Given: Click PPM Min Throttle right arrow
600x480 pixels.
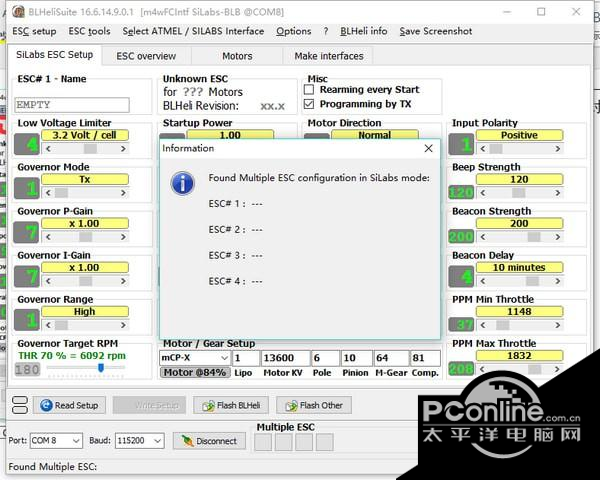Looking at the screenshot, I should coord(558,325).
